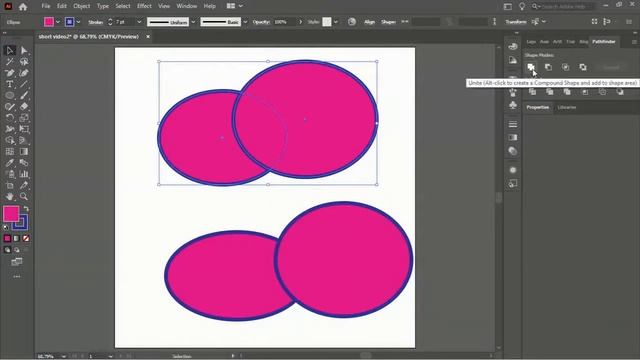Click the Align button in control bar
The height and width of the screenshot is (360, 640).
coord(369,22)
